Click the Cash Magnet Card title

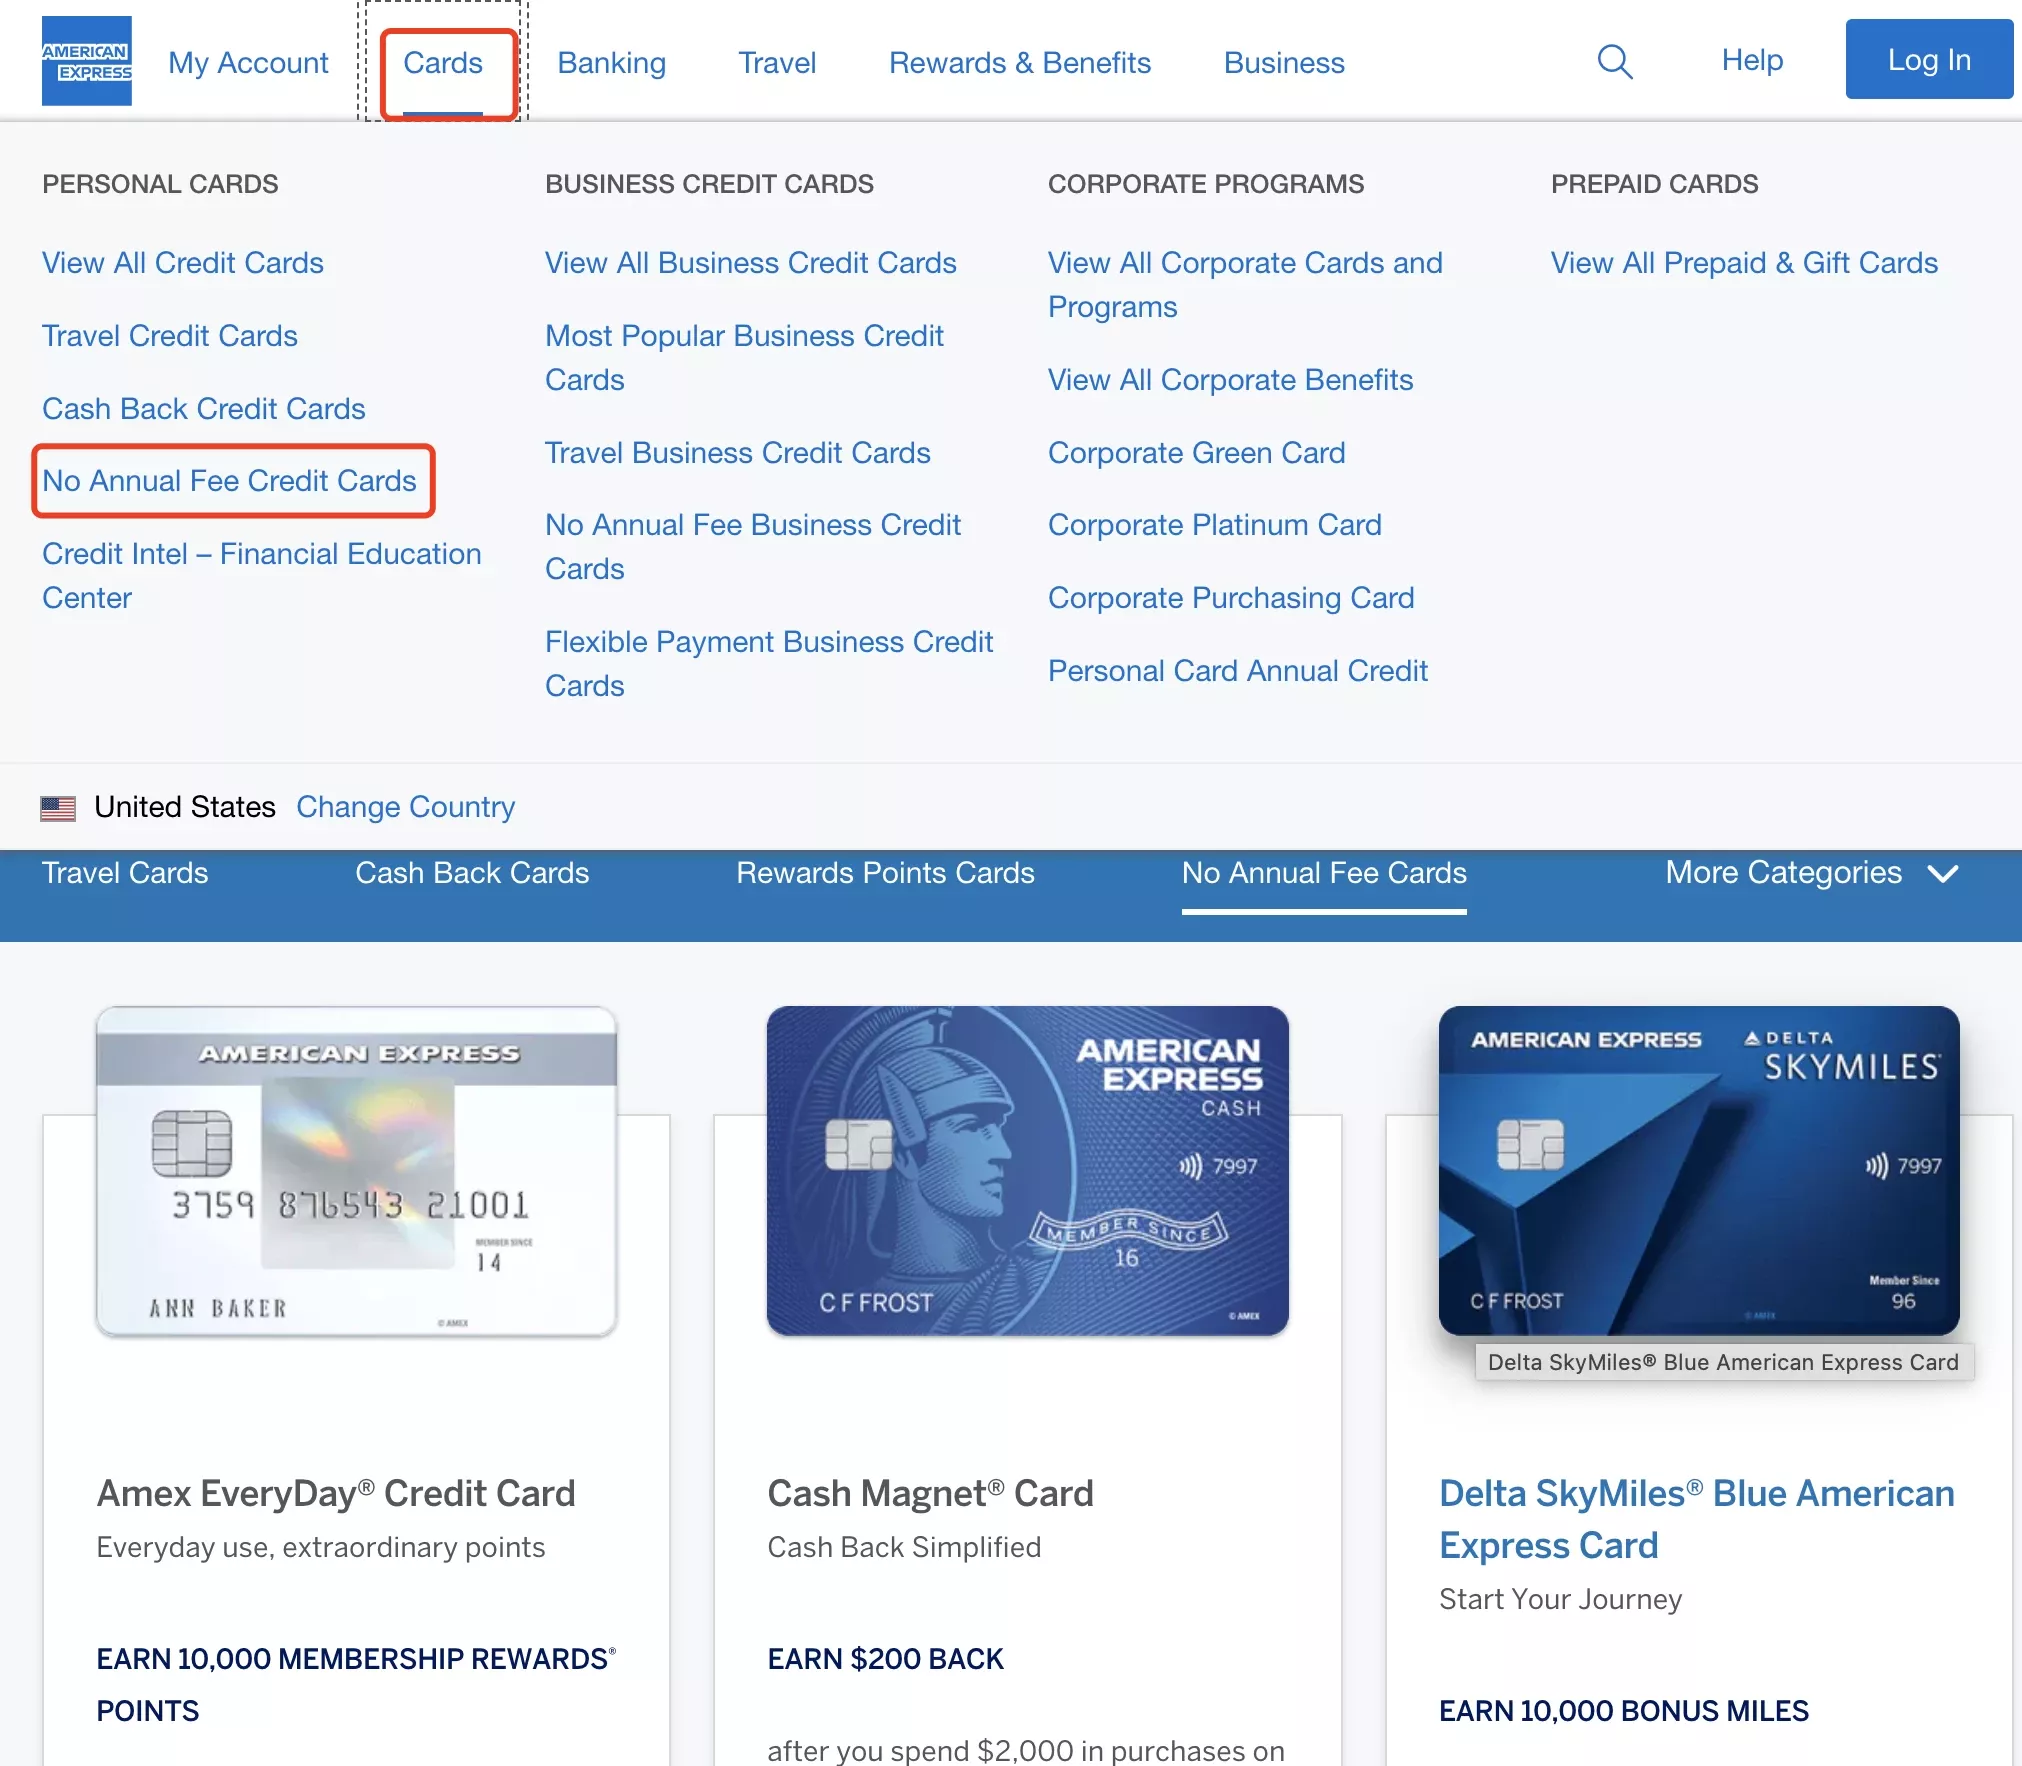[x=930, y=1493]
